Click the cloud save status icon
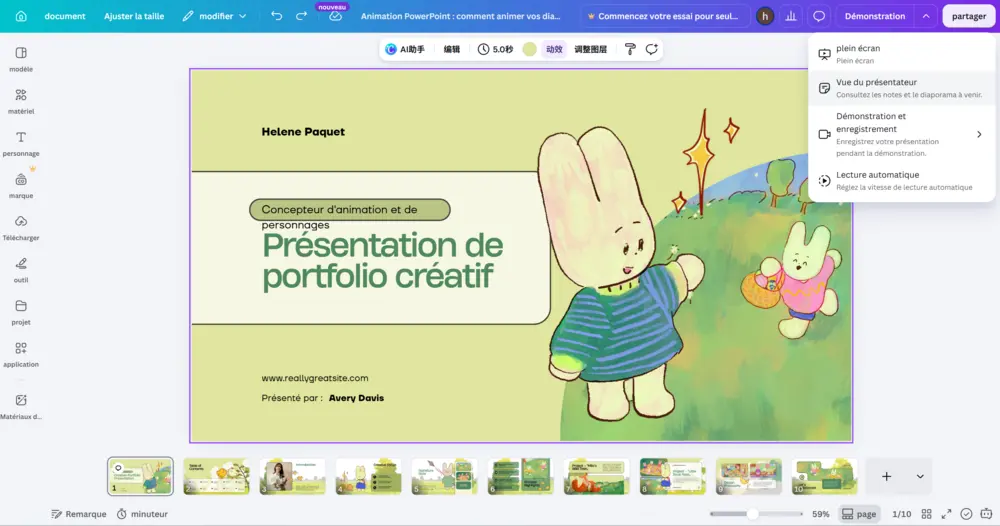The height and width of the screenshot is (526, 1000). tap(335, 17)
